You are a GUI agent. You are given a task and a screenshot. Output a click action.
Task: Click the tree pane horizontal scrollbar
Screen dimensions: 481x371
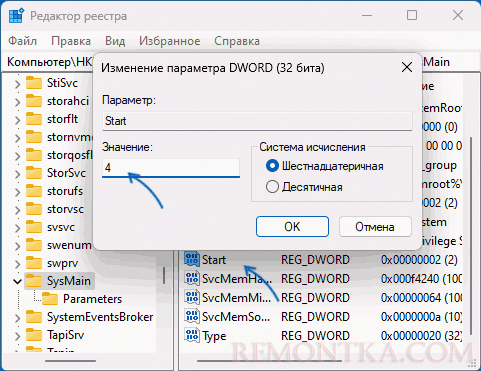[x=70, y=361]
